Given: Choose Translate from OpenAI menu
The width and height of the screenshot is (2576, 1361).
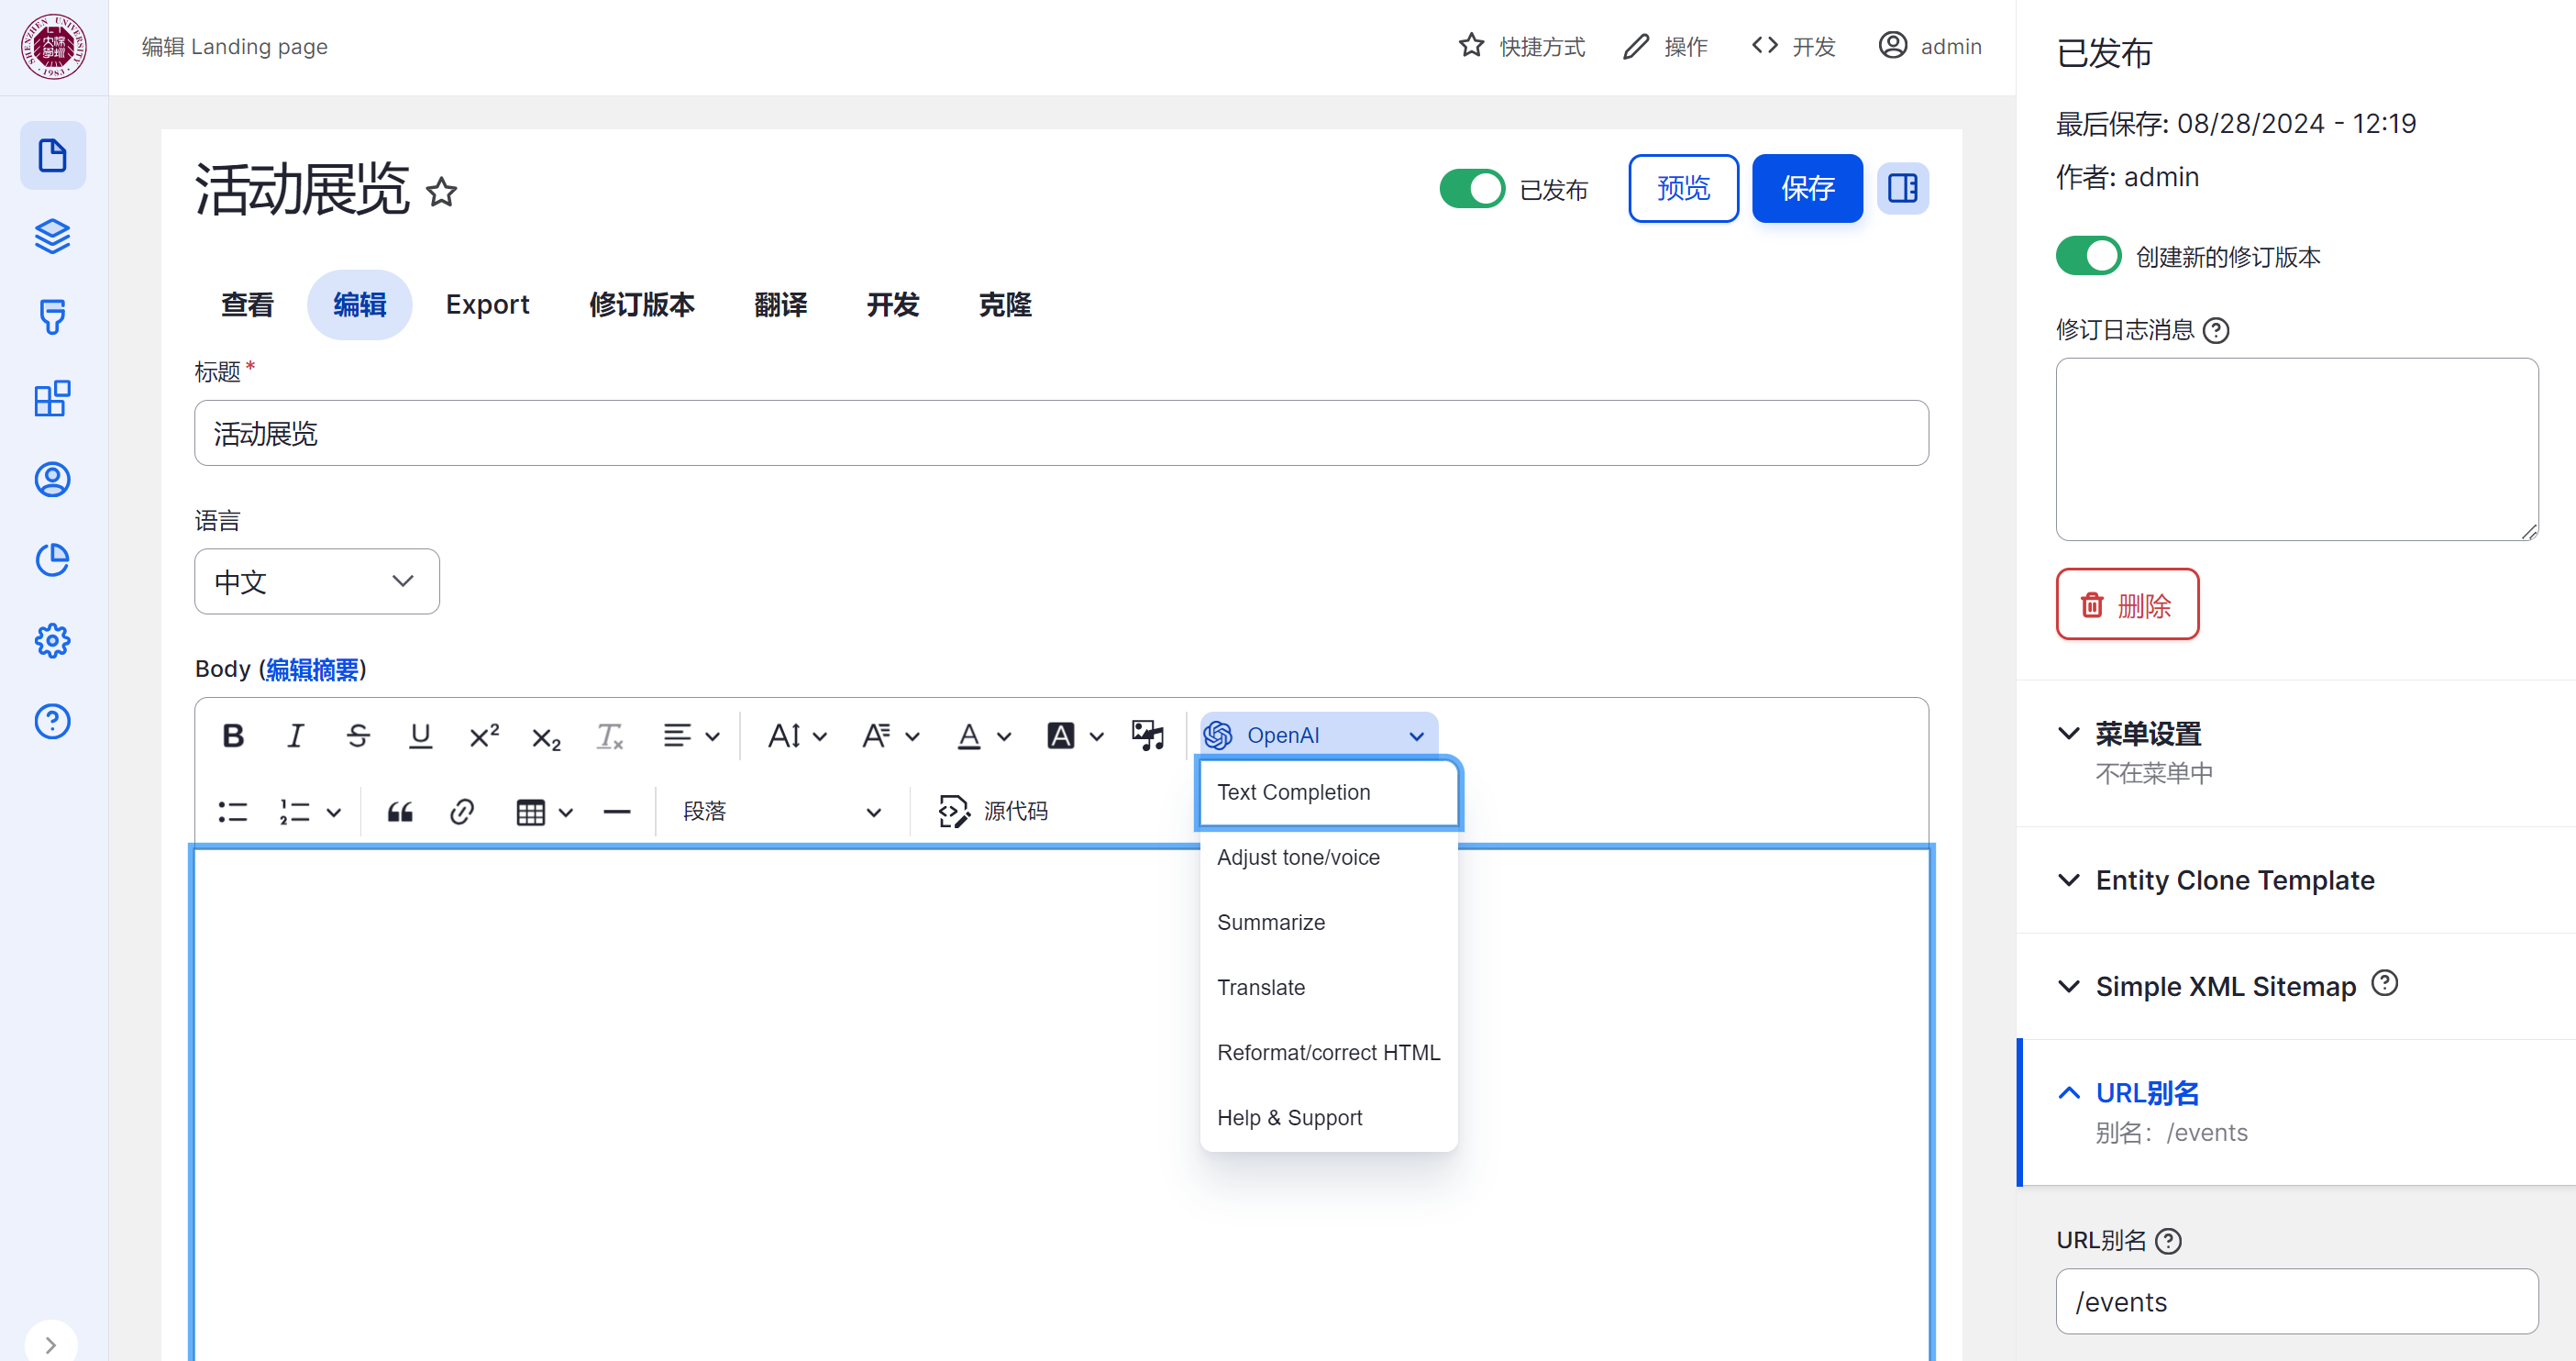Looking at the screenshot, I should click(x=1329, y=988).
